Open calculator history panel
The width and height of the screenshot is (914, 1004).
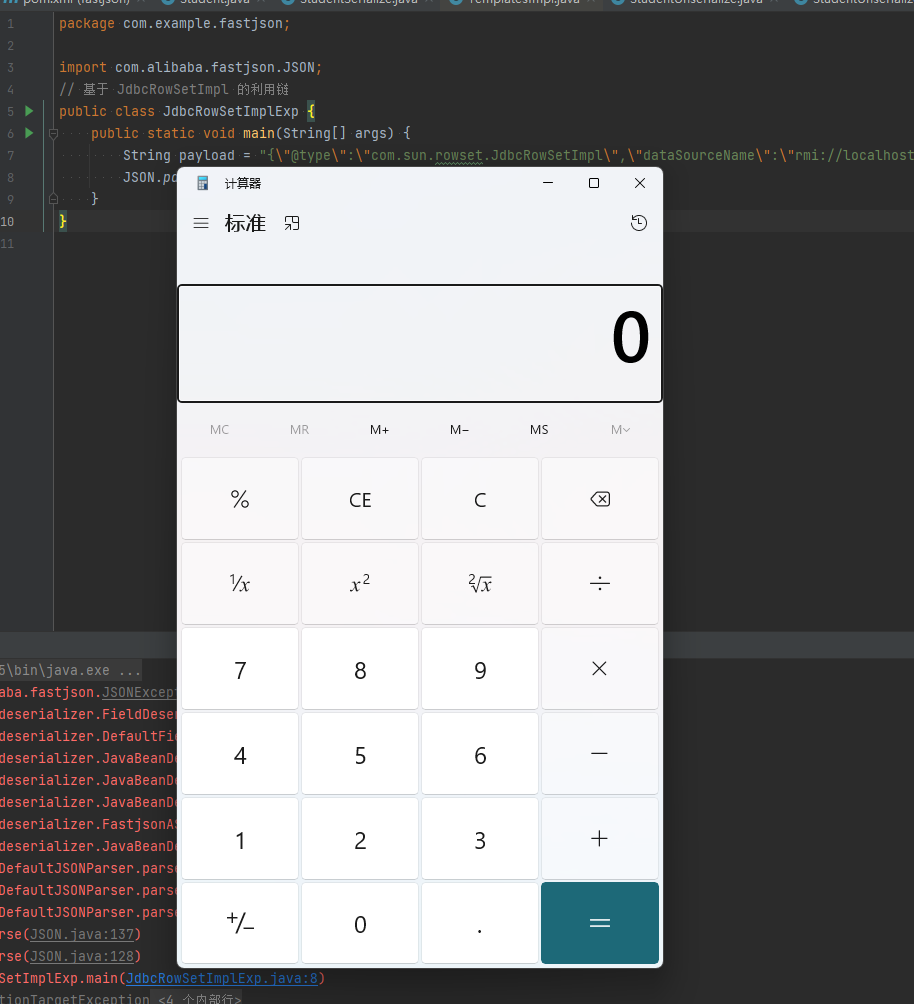tap(639, 223)
